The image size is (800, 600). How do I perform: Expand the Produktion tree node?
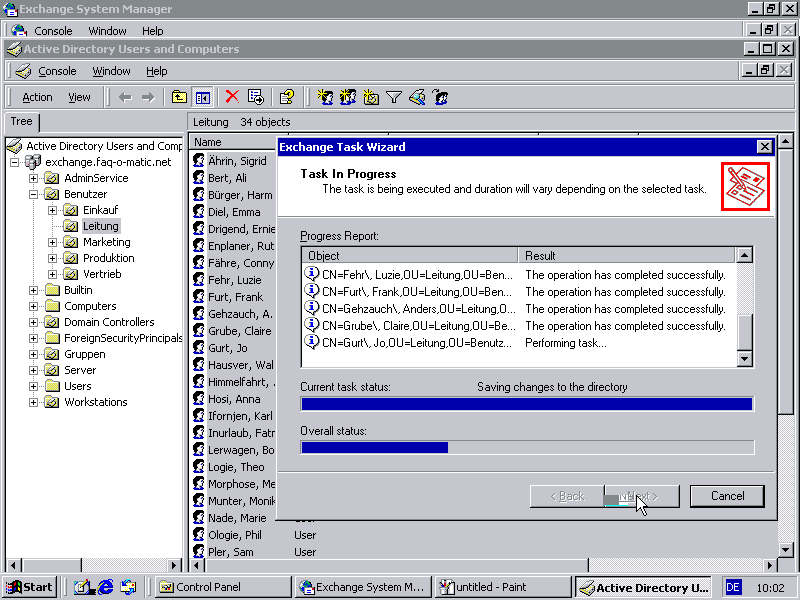click(52, 258)
